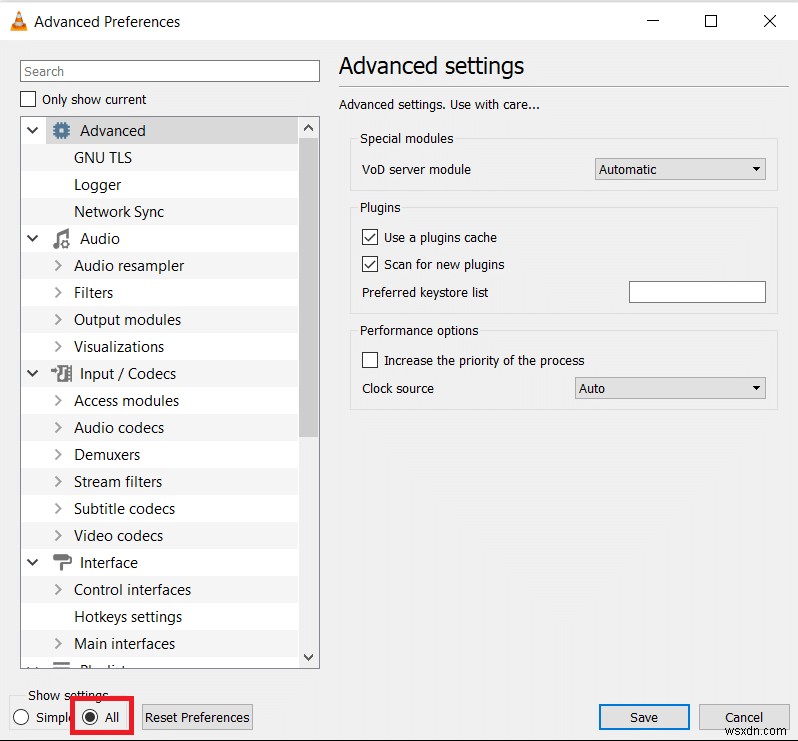Image resolution: width=798 pixels, height=741 pixels.
Task: Expand the Stream filters node
Action: [x=58, y=481]
